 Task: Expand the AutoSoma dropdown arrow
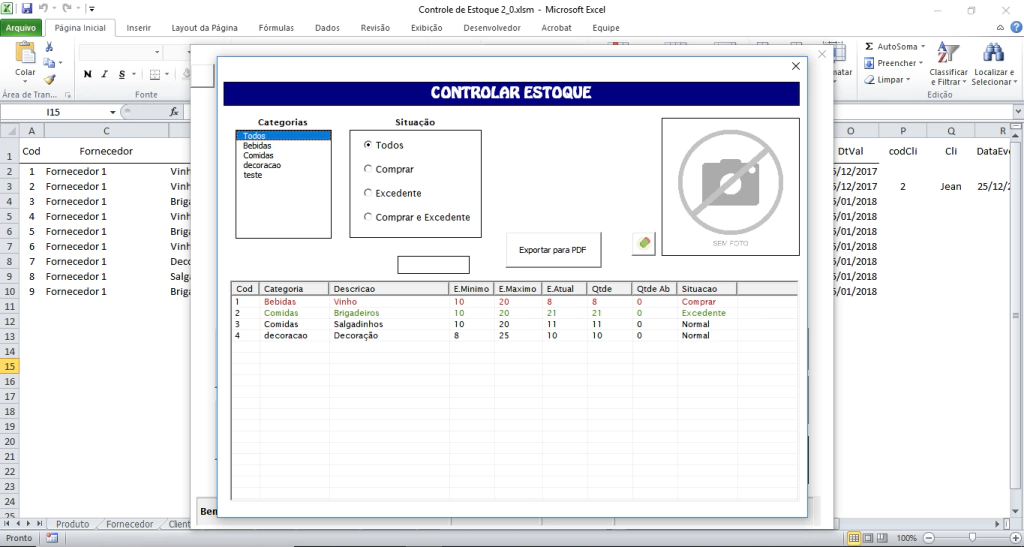pos(922,47)
